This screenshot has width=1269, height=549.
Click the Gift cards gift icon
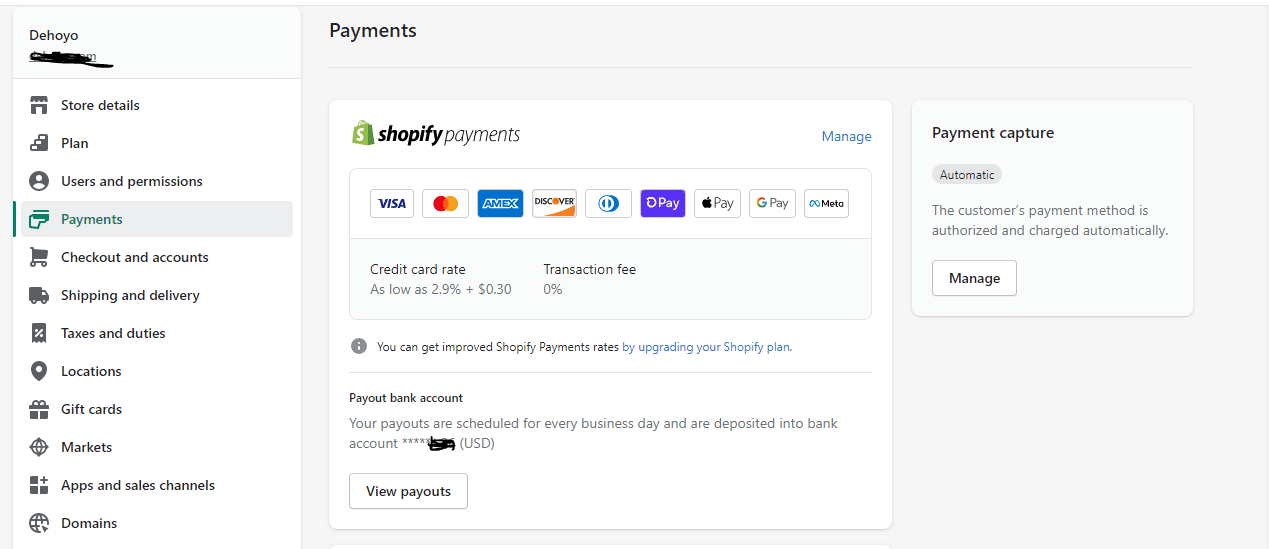(39, 409)
